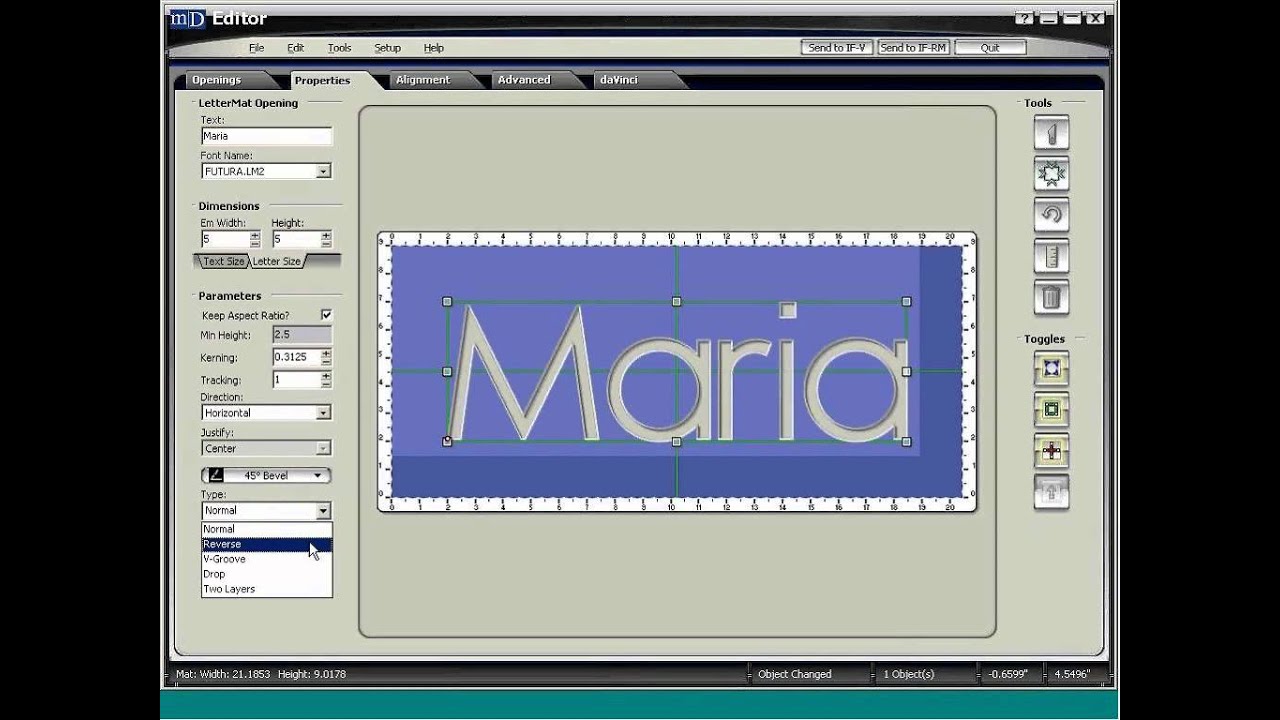This screenshot has width=1280, height=720.
Task: Open the Tools menu
Action: pos(339,48)
